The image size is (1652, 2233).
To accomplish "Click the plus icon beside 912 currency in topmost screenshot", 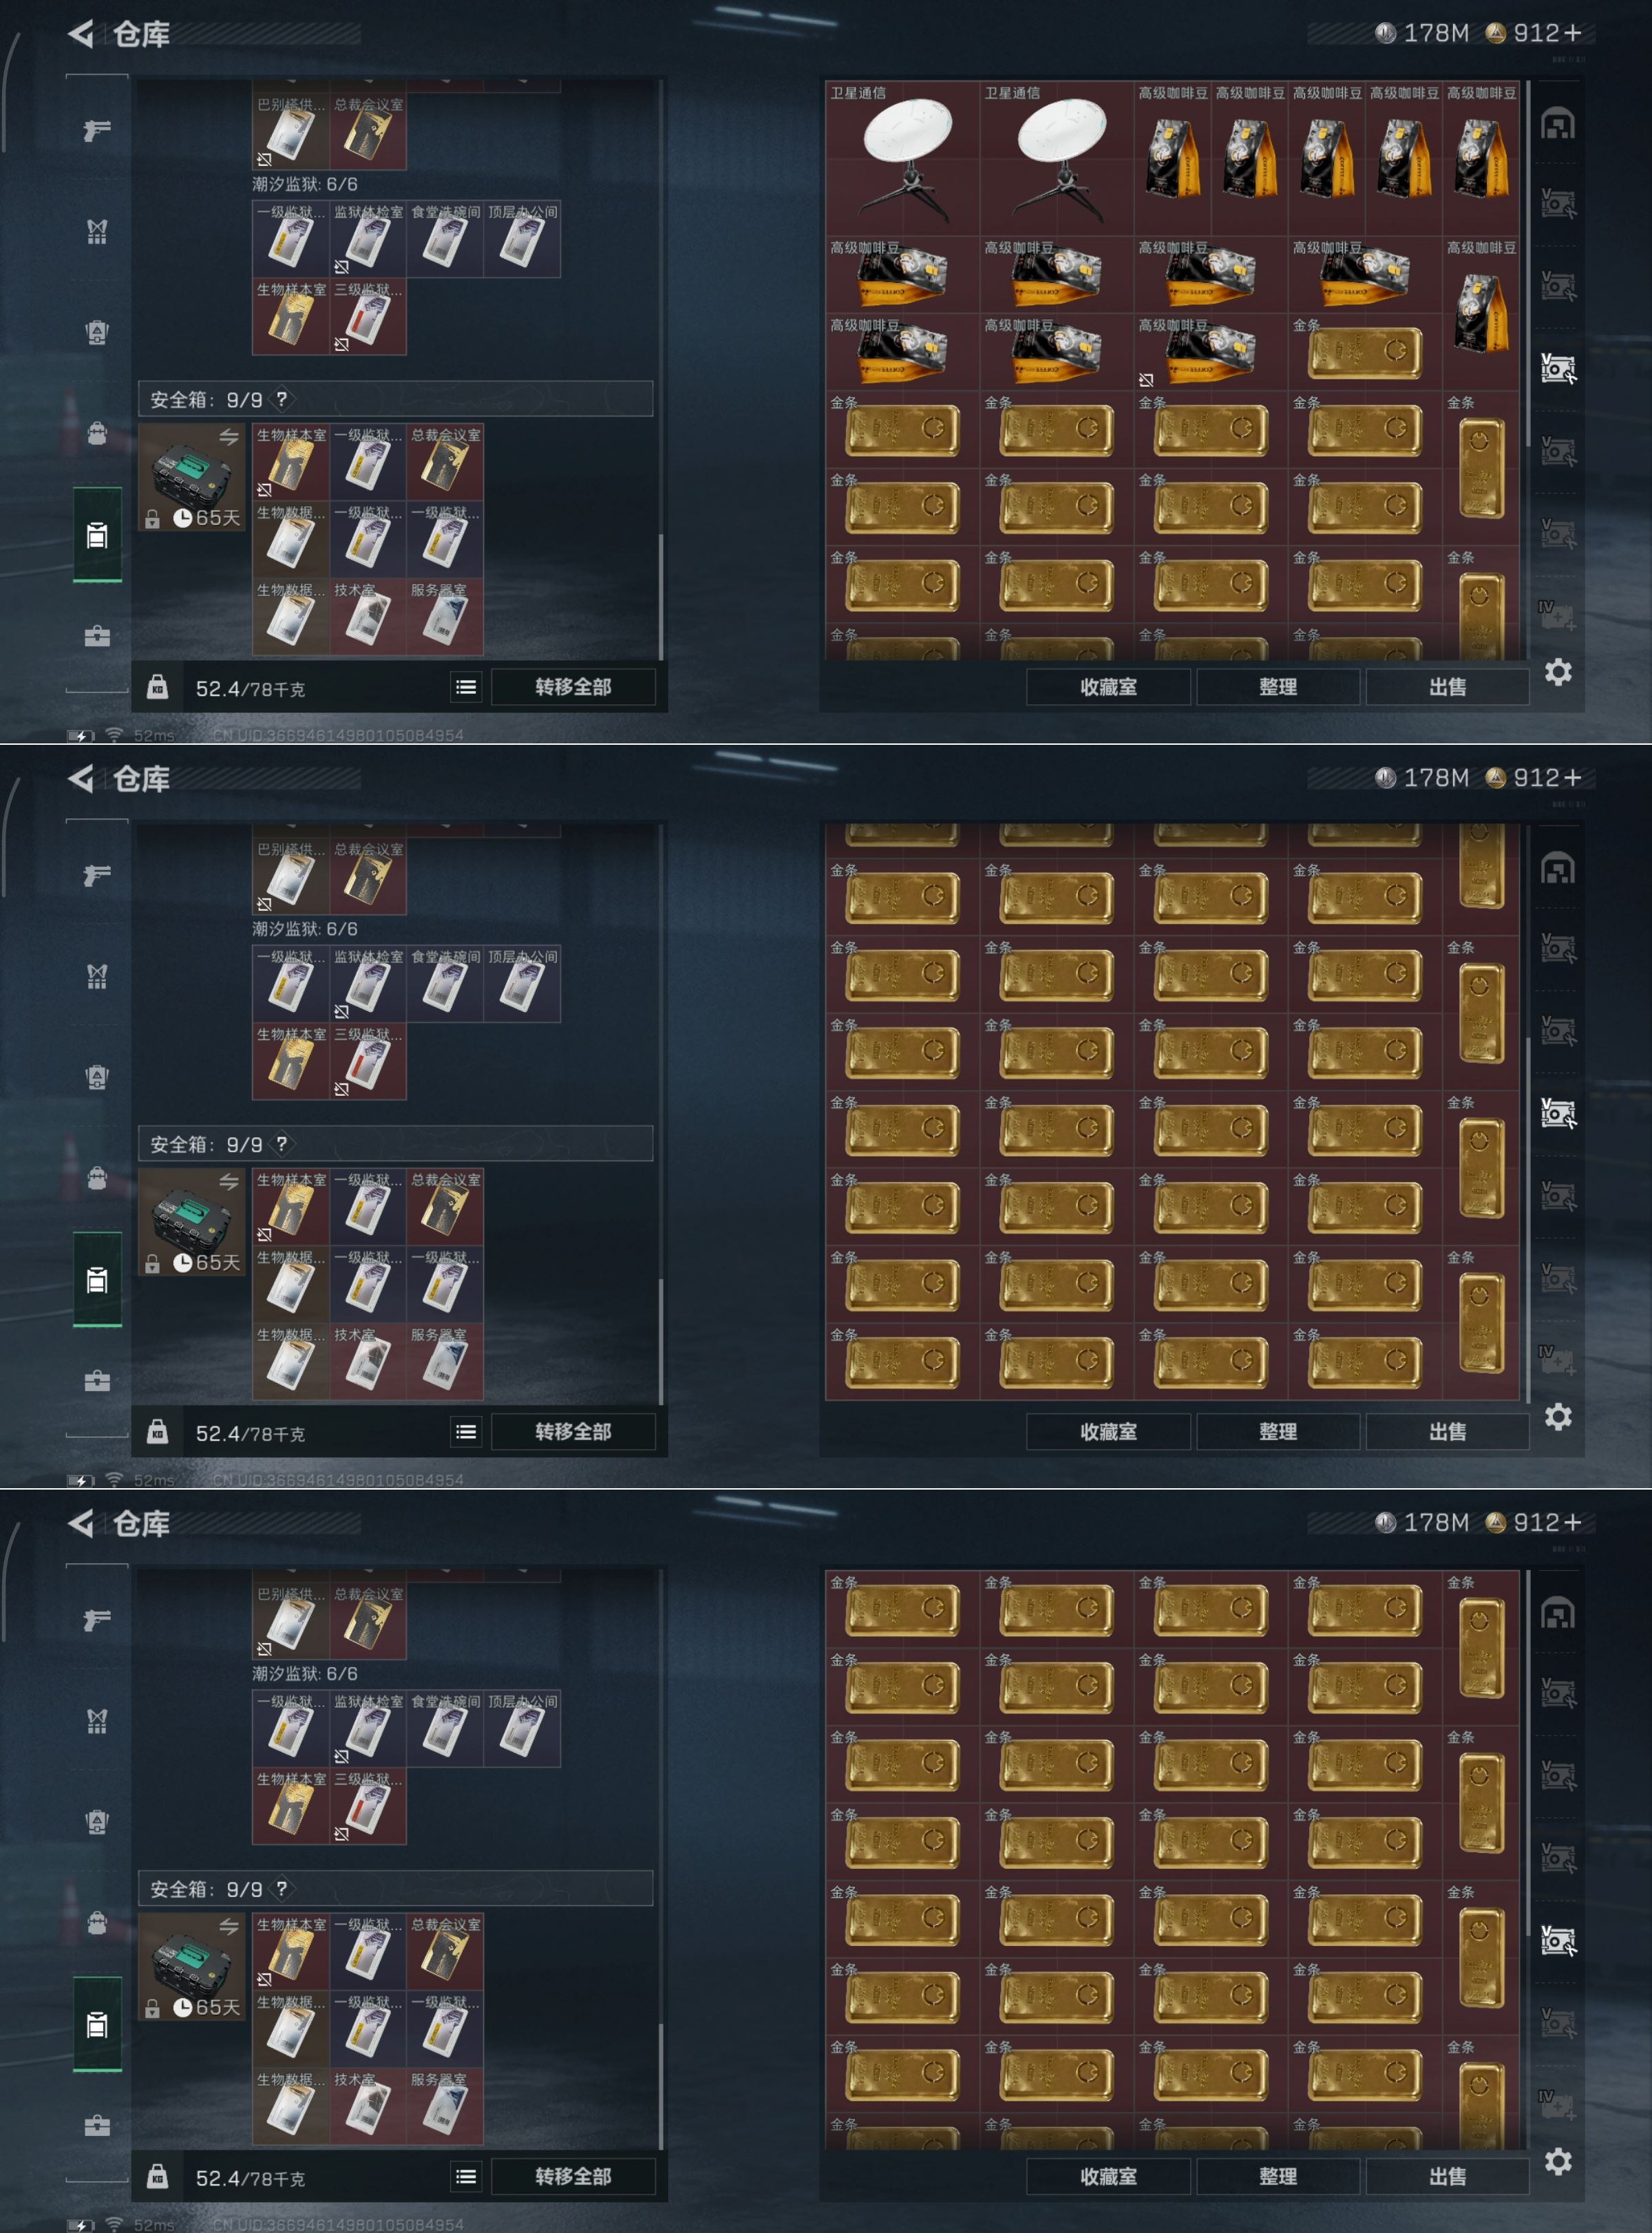I will click(1573, 33).
